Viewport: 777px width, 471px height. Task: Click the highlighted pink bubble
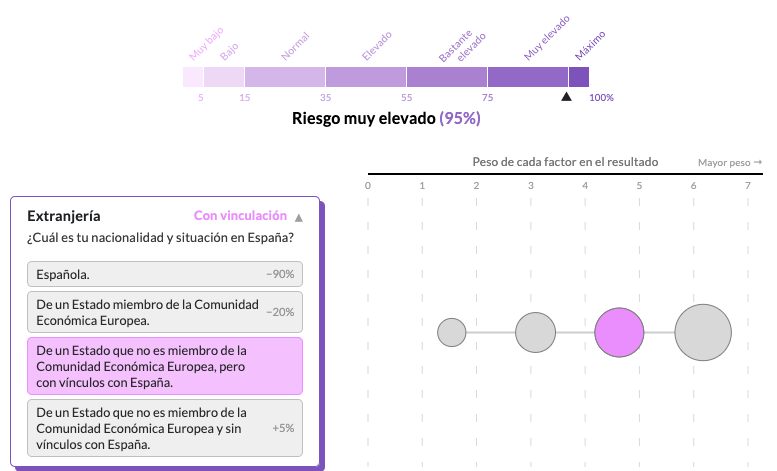coord(619,333)
